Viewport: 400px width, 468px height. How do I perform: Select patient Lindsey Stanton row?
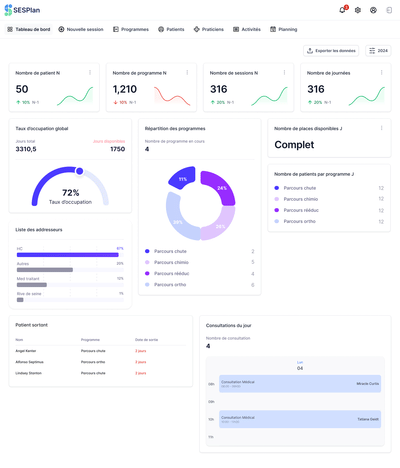tap(101, 373)
